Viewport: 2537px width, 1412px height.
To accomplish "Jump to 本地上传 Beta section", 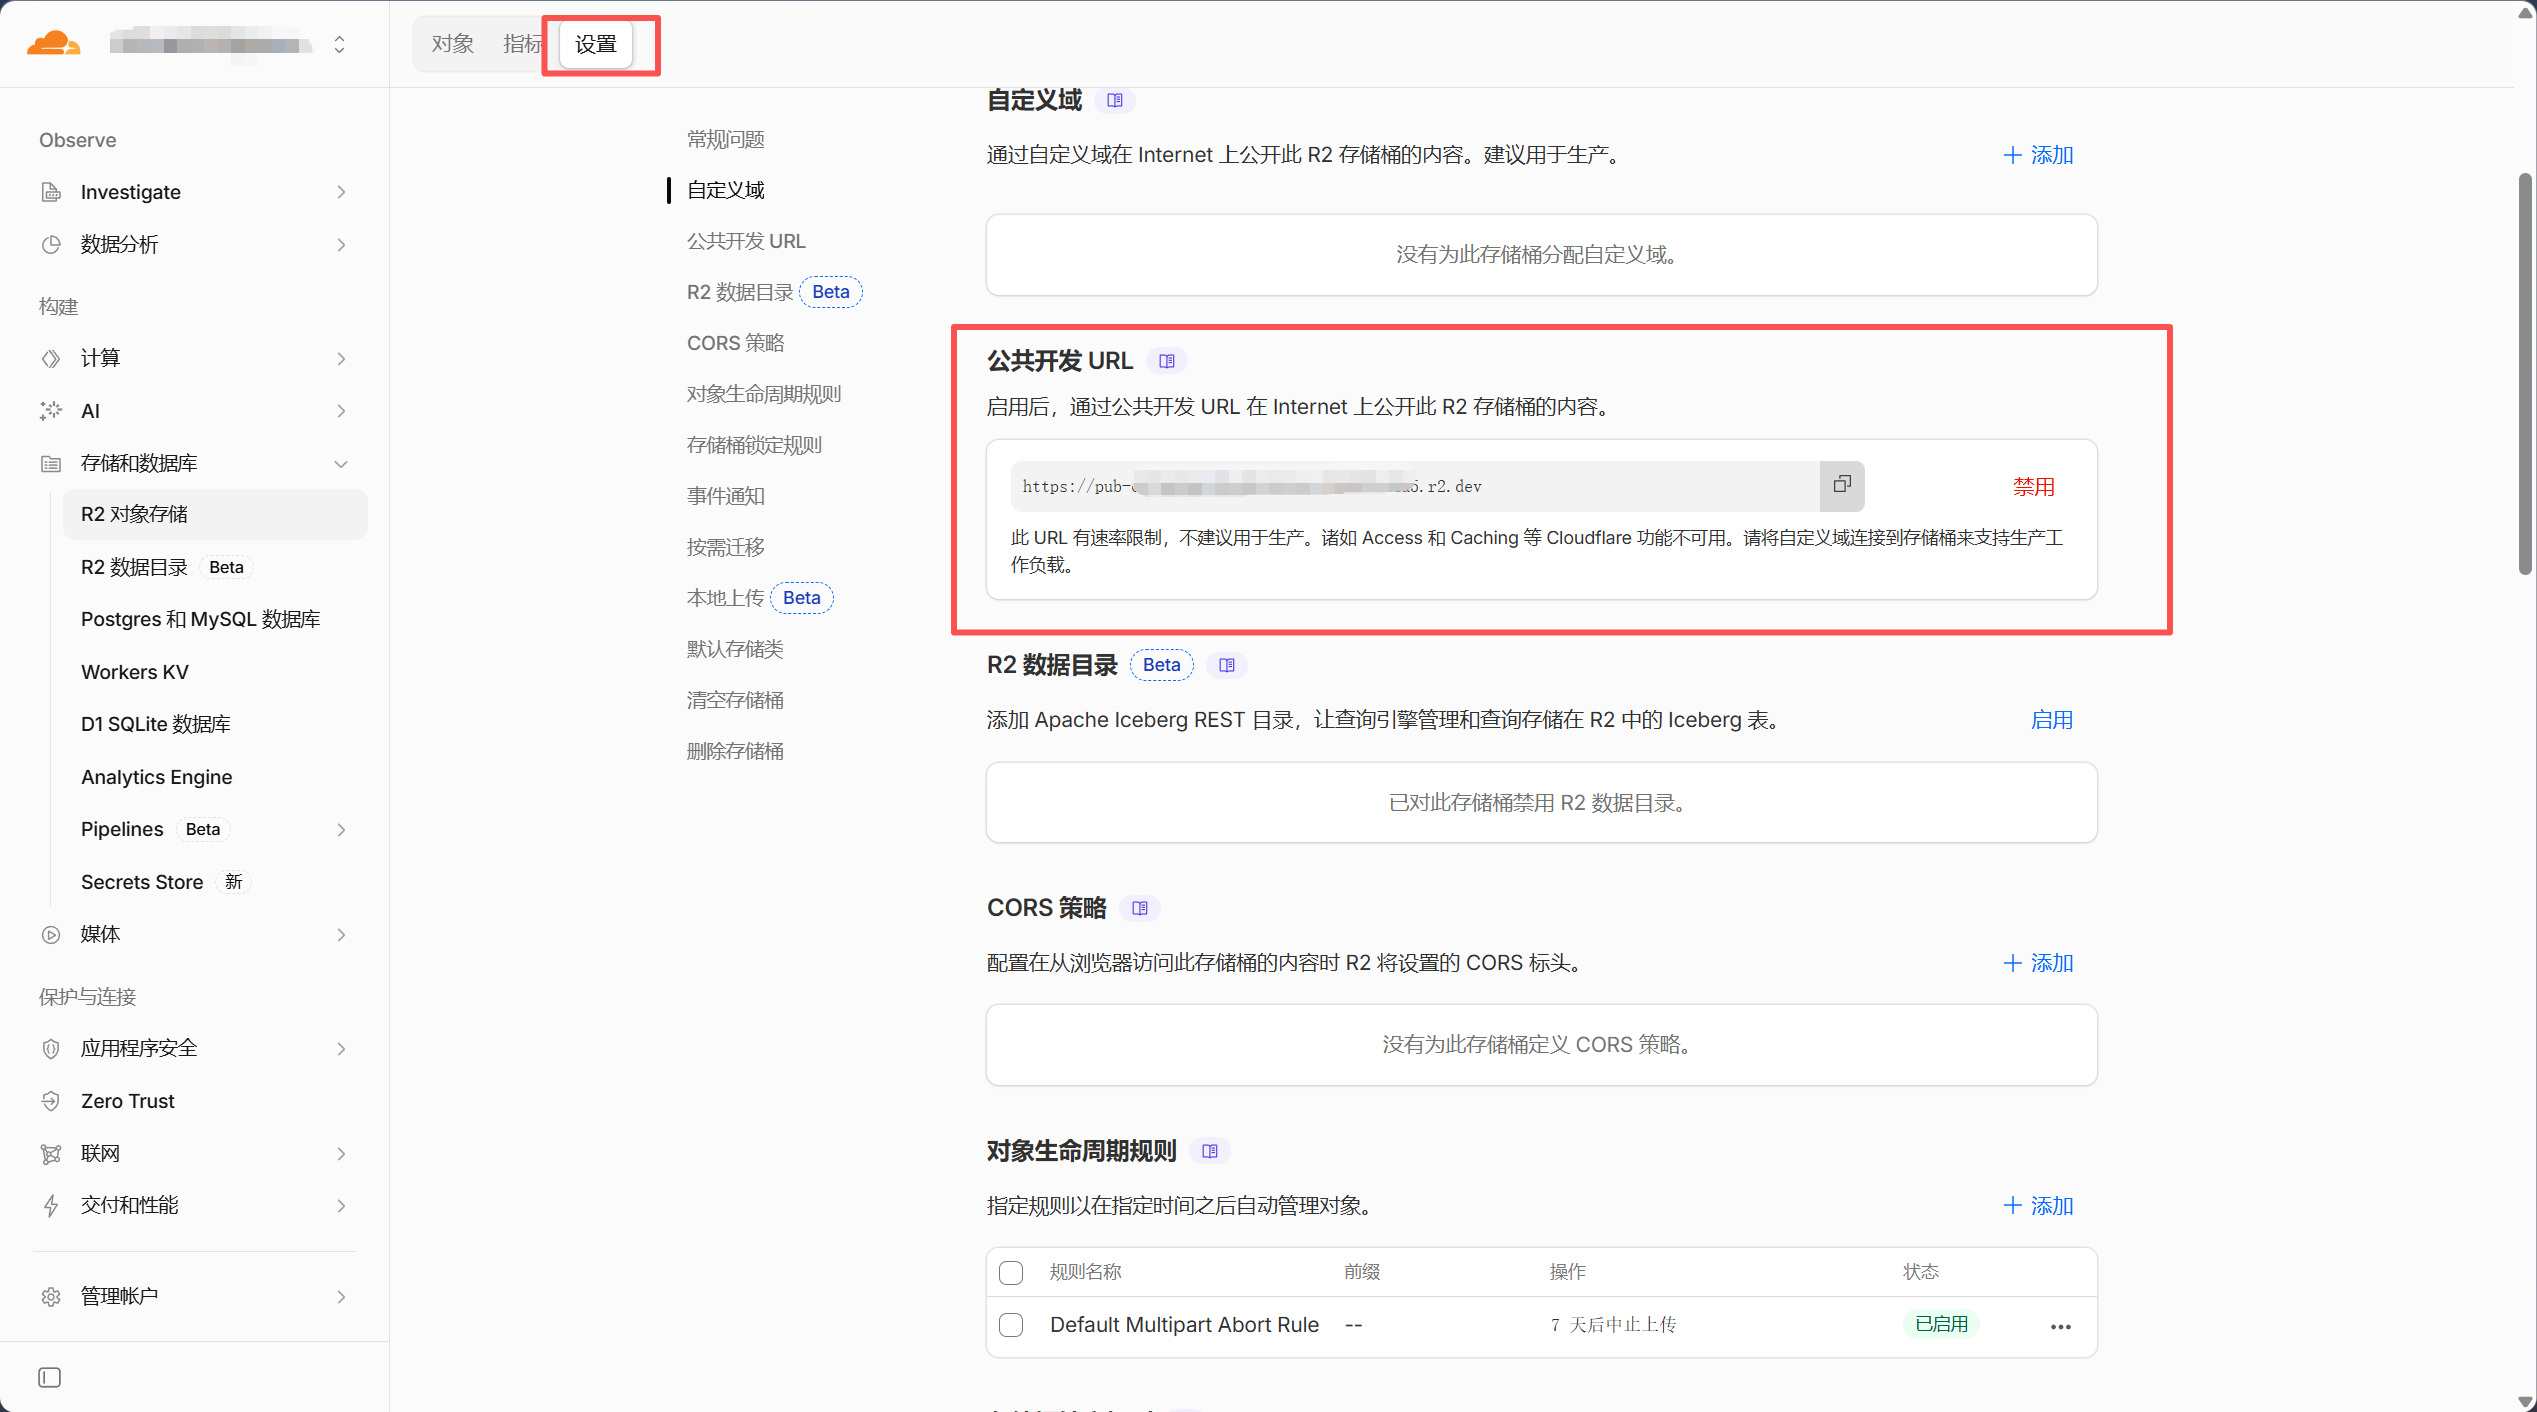I will (760, 598).
